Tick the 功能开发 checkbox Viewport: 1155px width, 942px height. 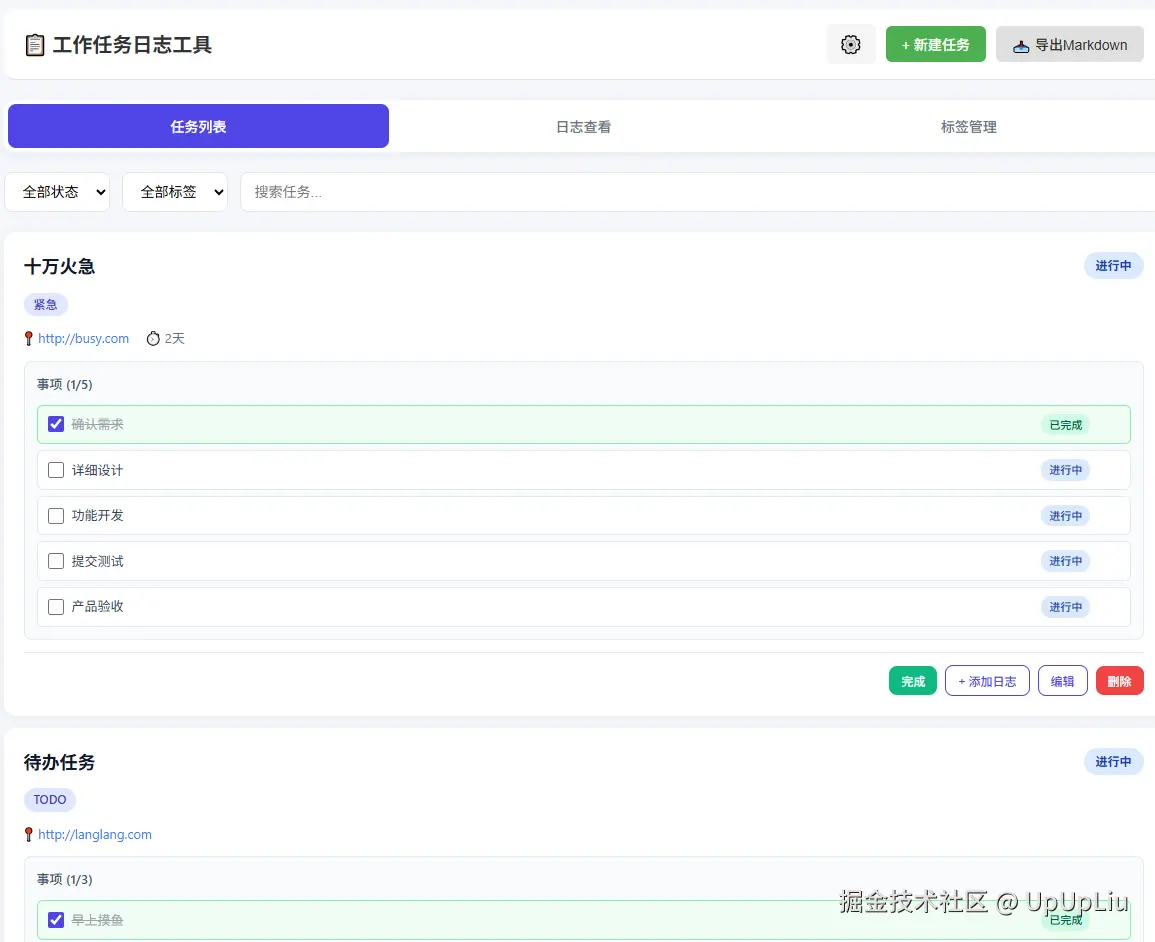coord(56,516)
